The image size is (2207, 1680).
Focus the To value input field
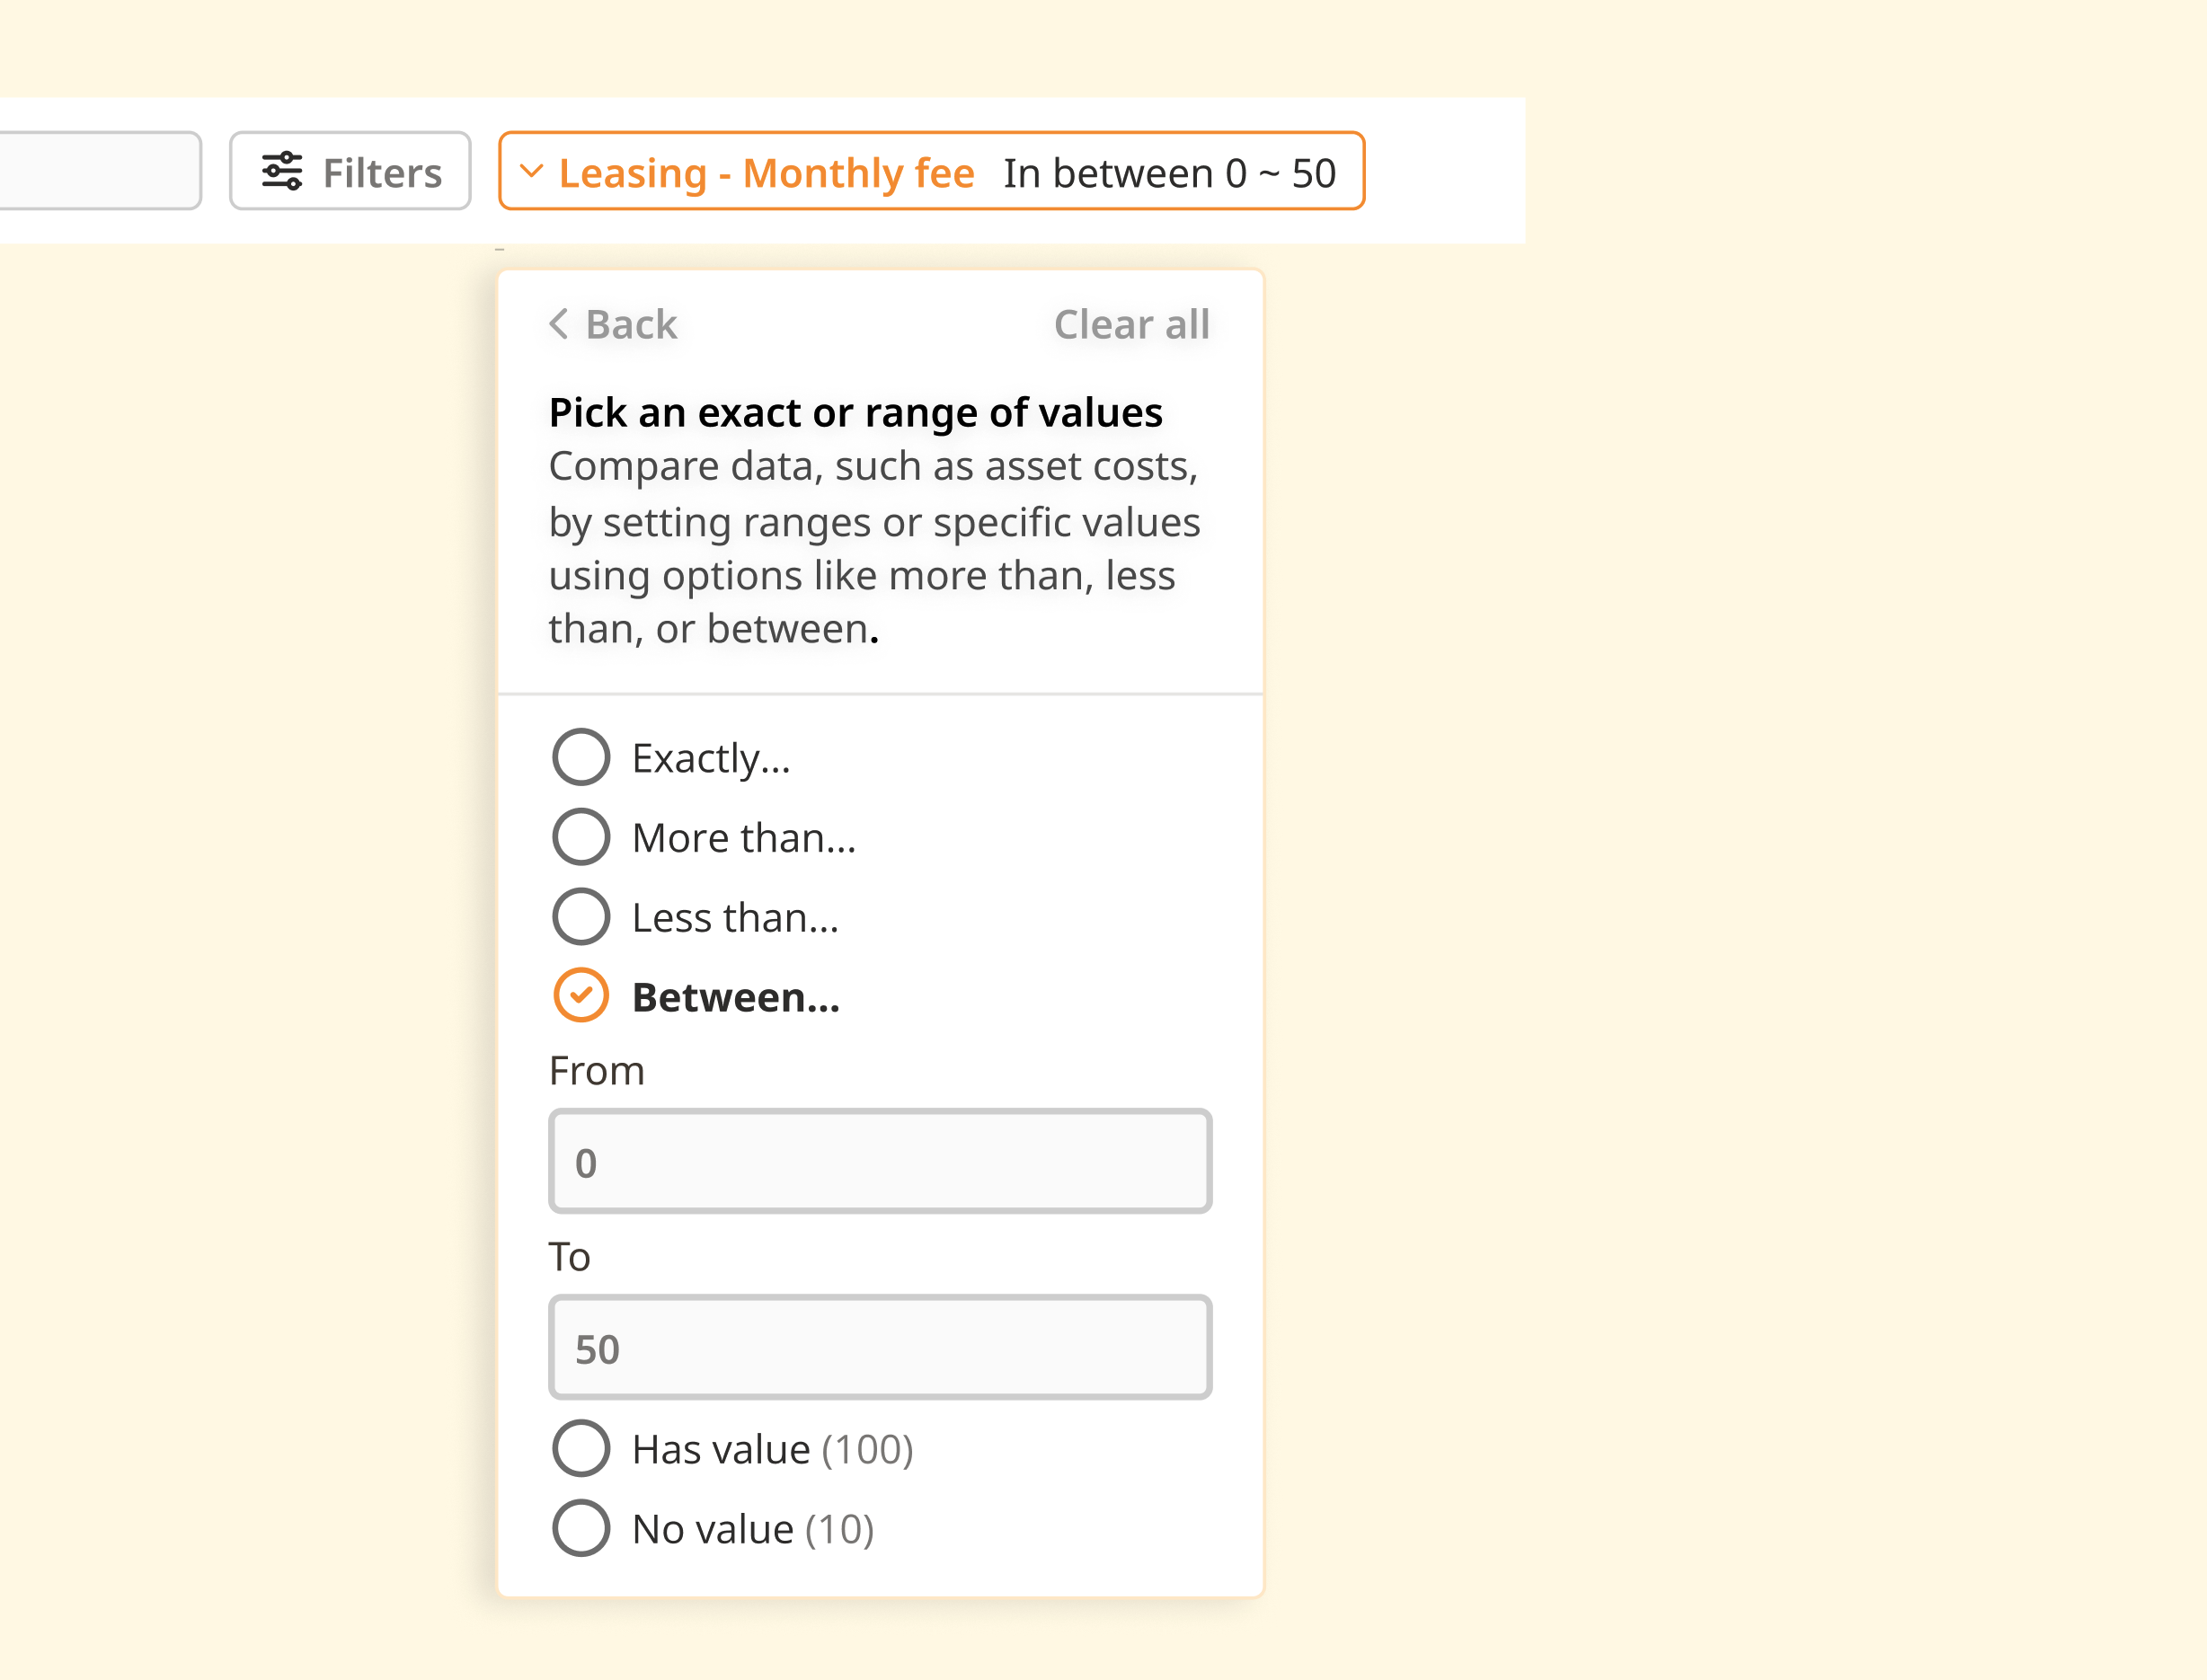(880, 1347)
